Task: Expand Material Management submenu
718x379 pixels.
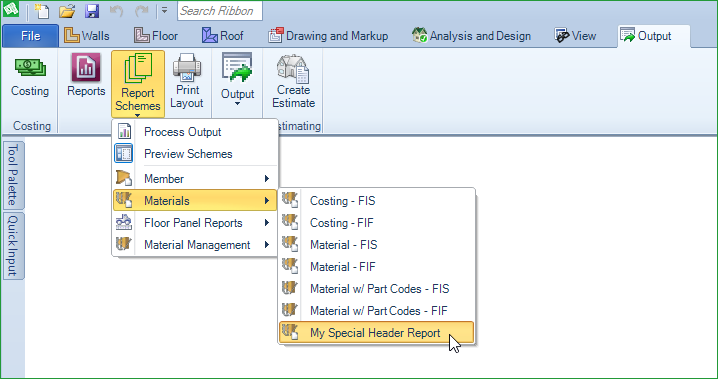Action: click(195, 245)
